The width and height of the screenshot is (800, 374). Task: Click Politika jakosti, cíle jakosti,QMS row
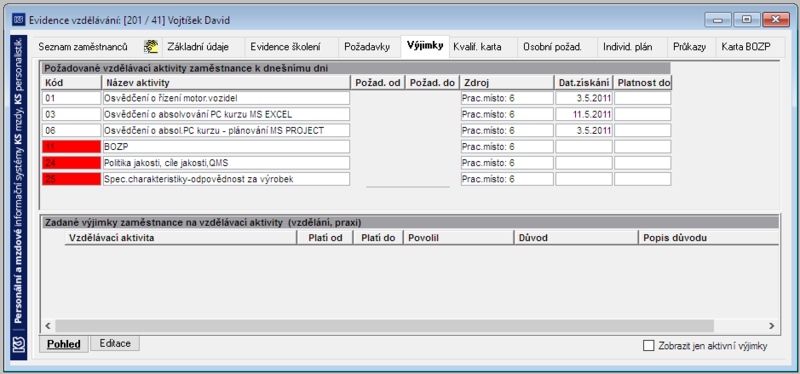[227, 163]
